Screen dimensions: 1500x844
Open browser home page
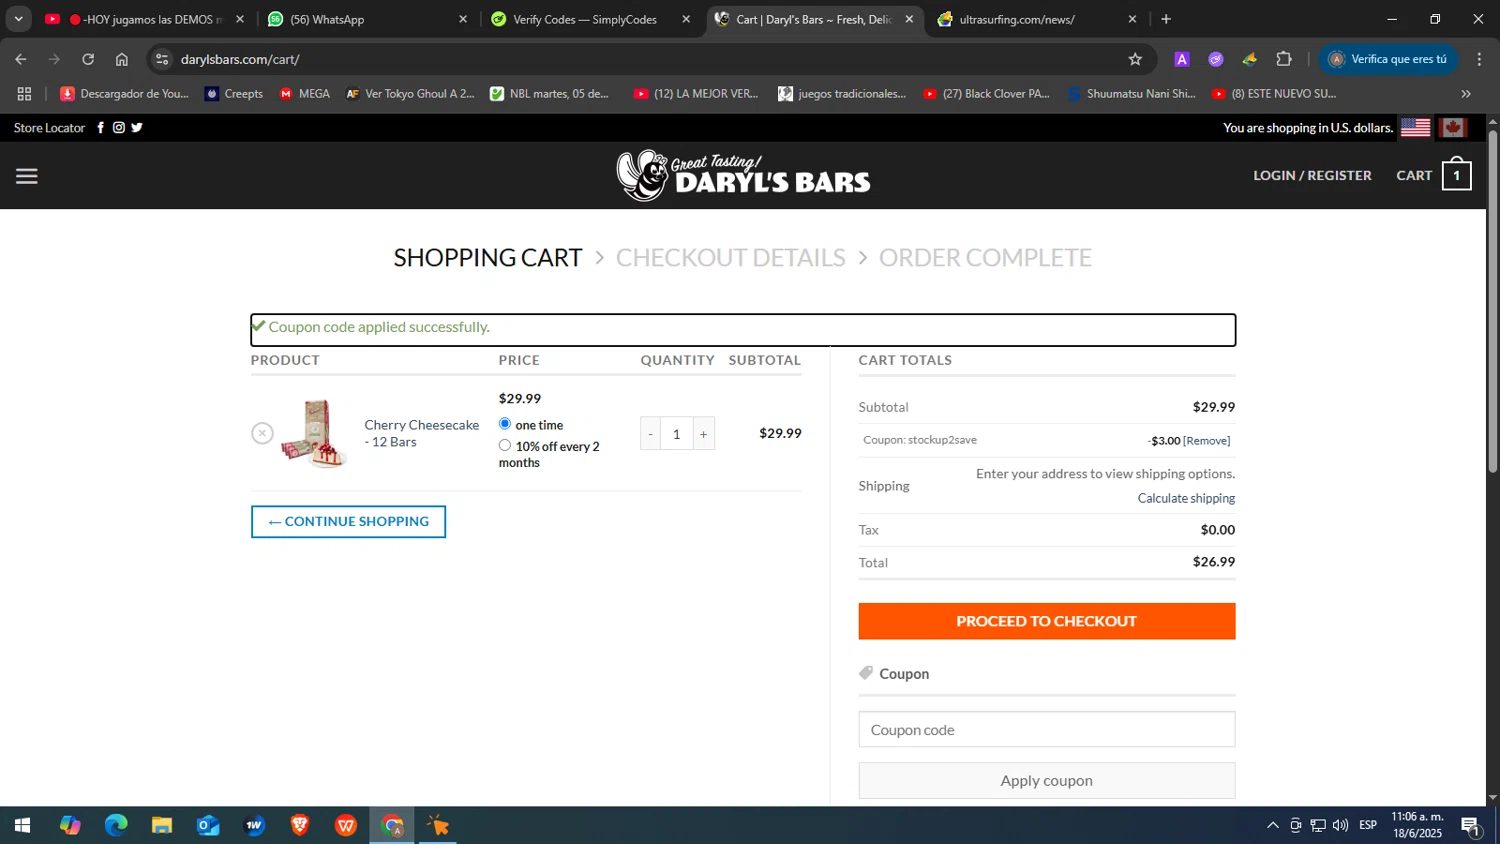(122, 59)
